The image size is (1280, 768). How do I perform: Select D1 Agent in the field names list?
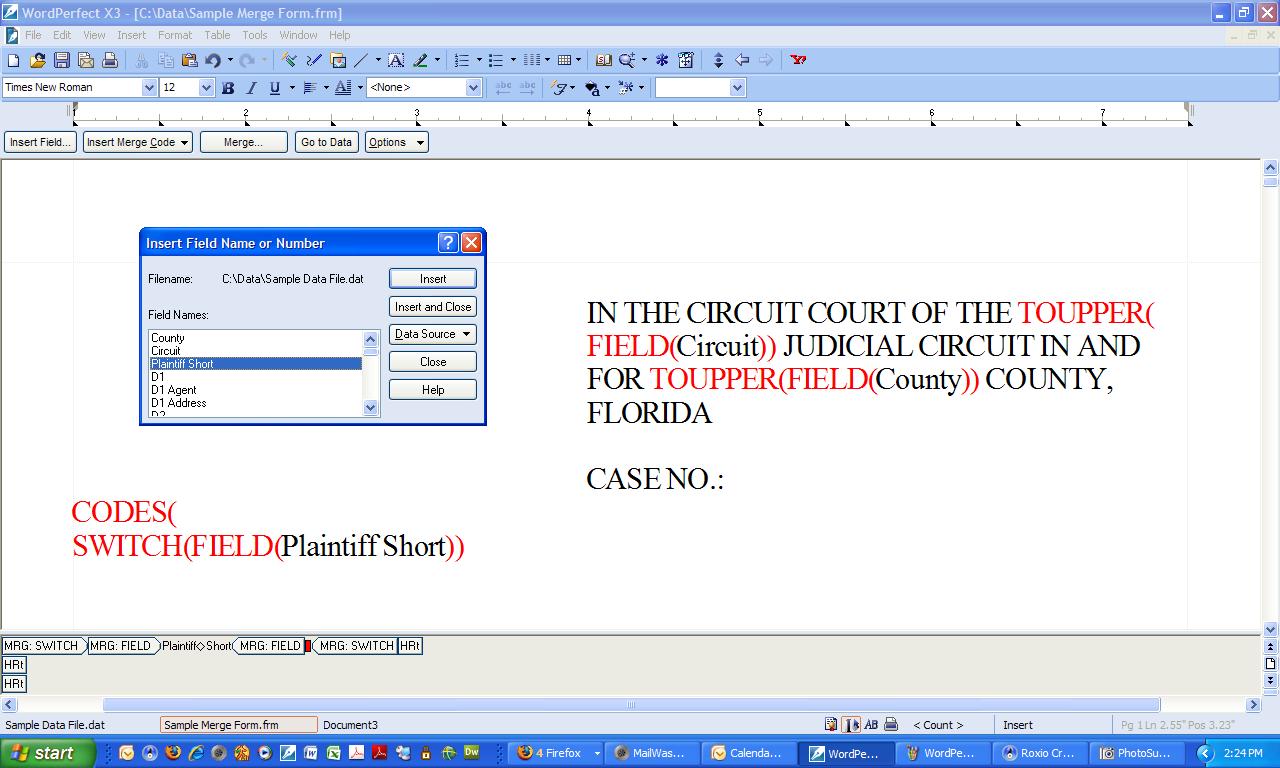click(x=174, y=390)
